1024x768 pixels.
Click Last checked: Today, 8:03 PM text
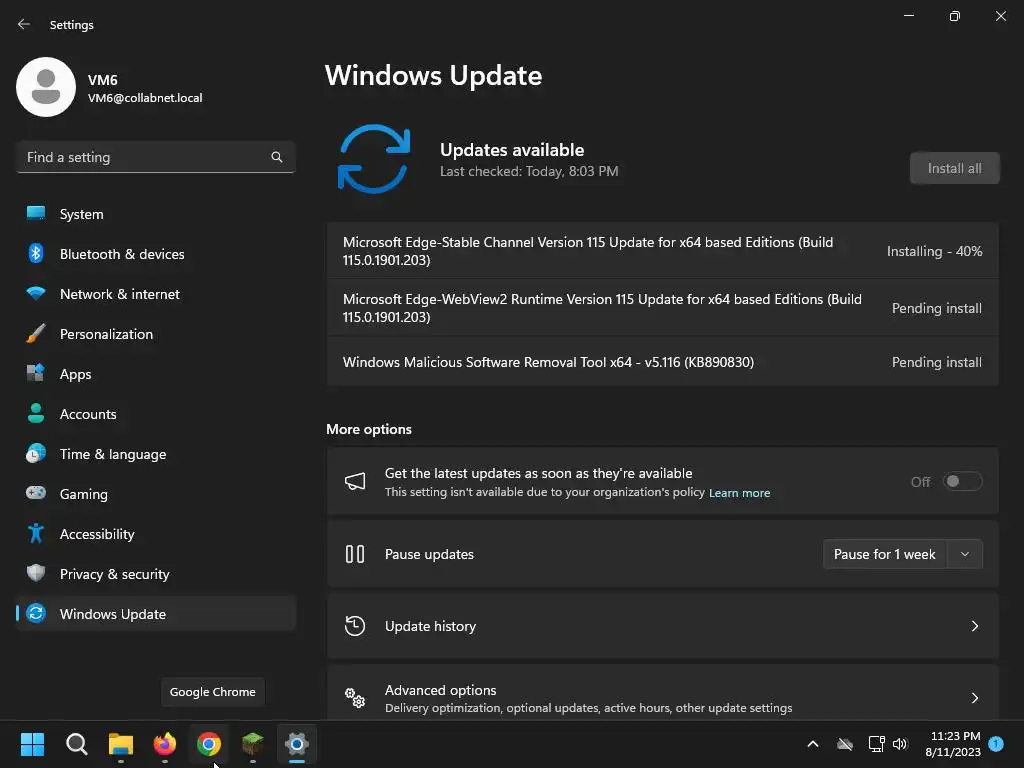pos(529,172)
